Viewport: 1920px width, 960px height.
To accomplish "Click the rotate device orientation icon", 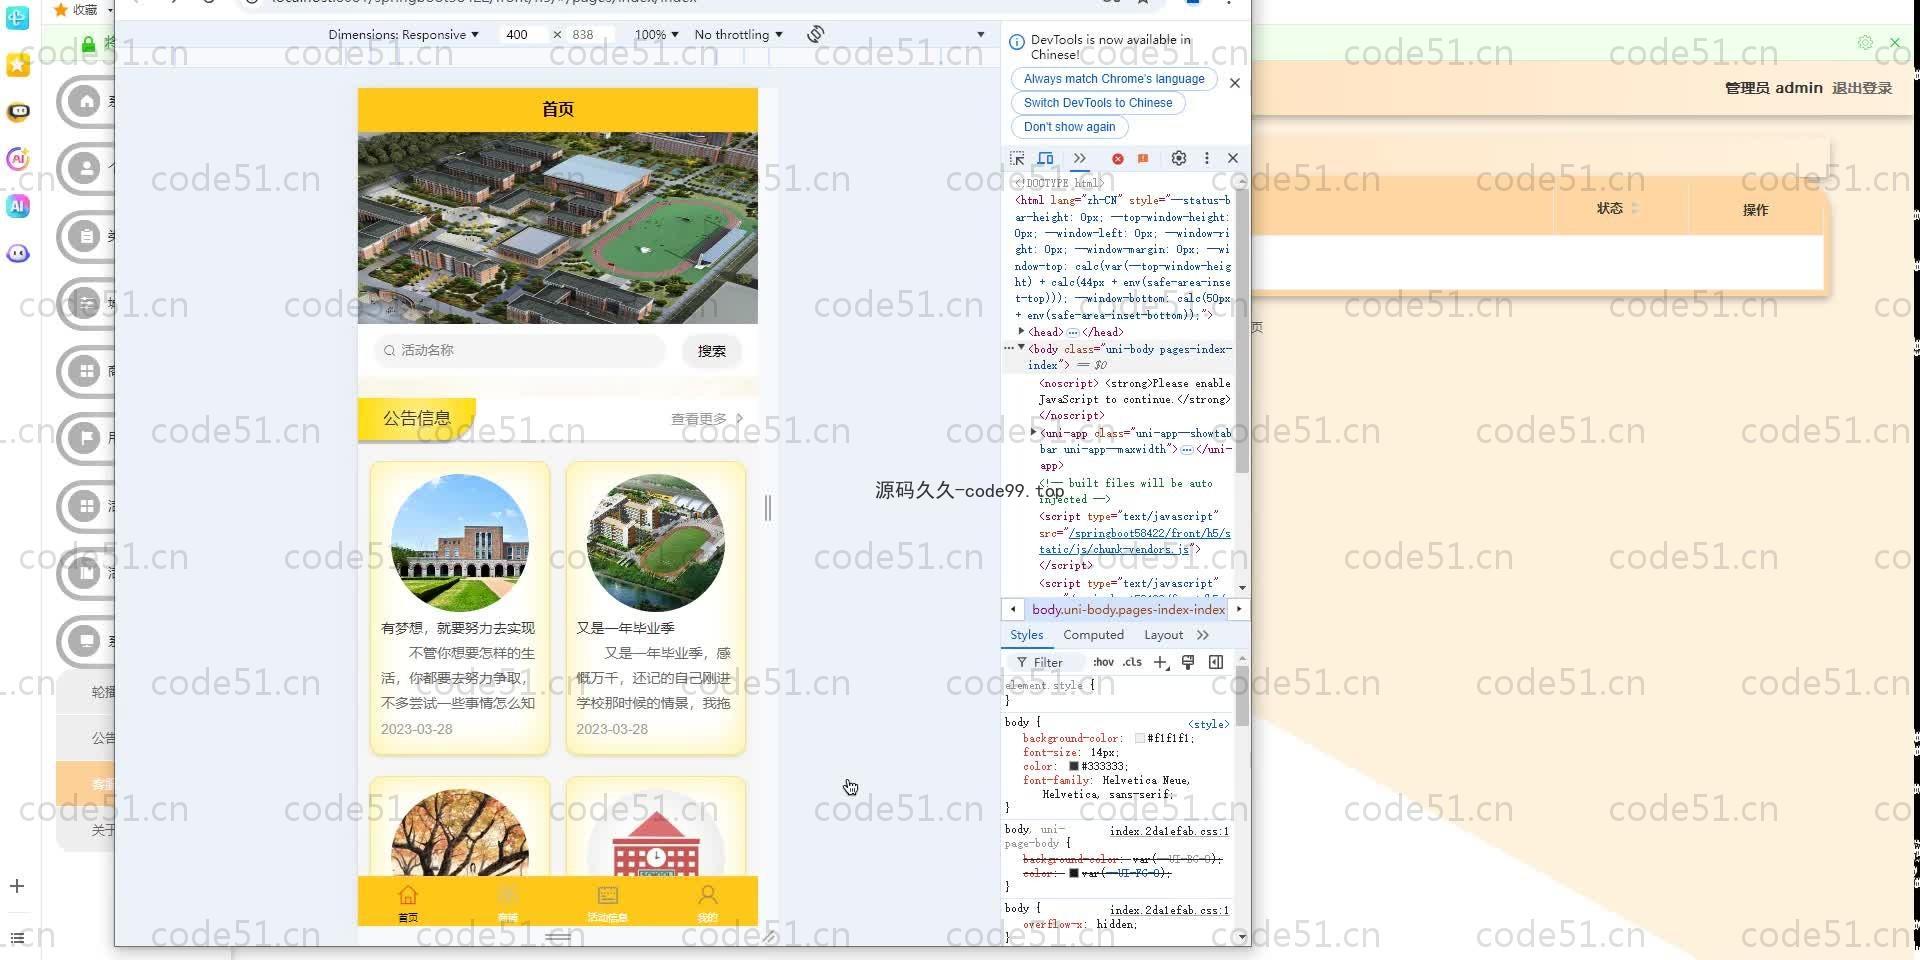I will click(816, 34).
